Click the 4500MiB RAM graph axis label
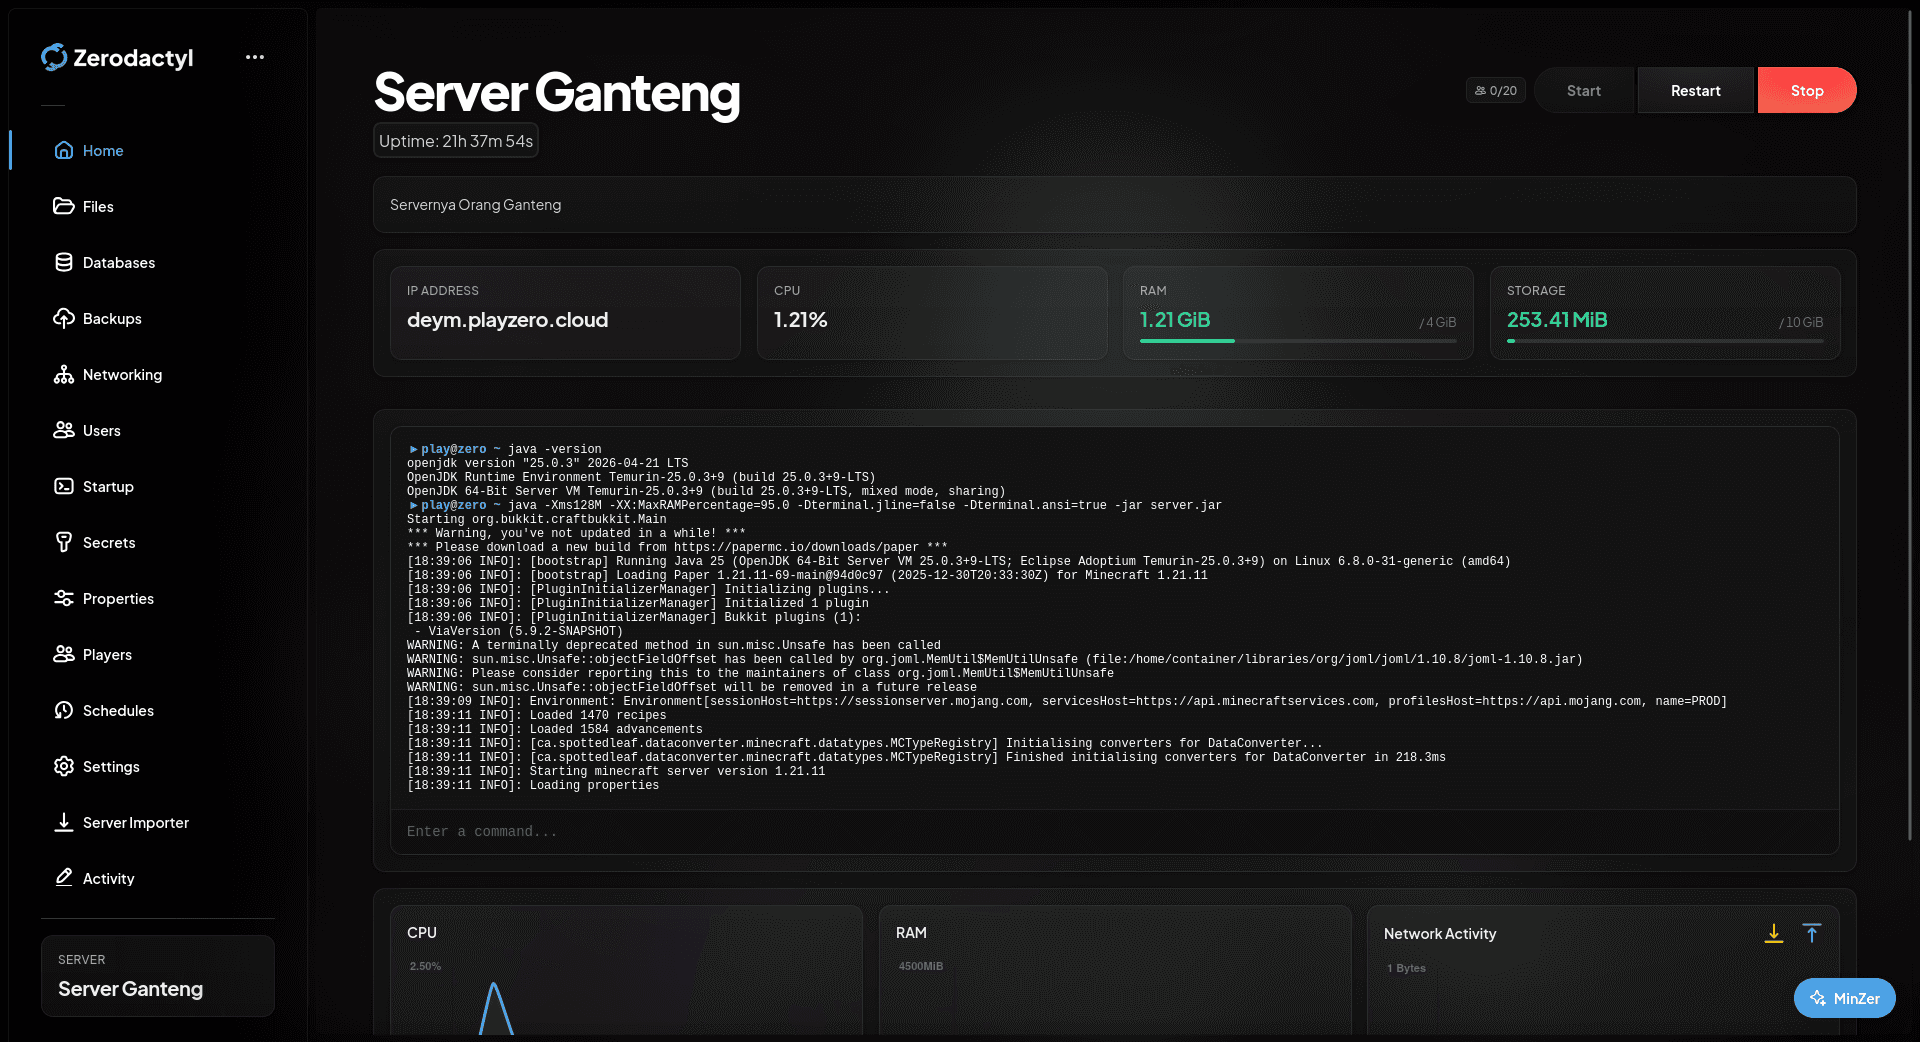The image size is (1920, 1042). pyautogui.click(x=921, y=966)
